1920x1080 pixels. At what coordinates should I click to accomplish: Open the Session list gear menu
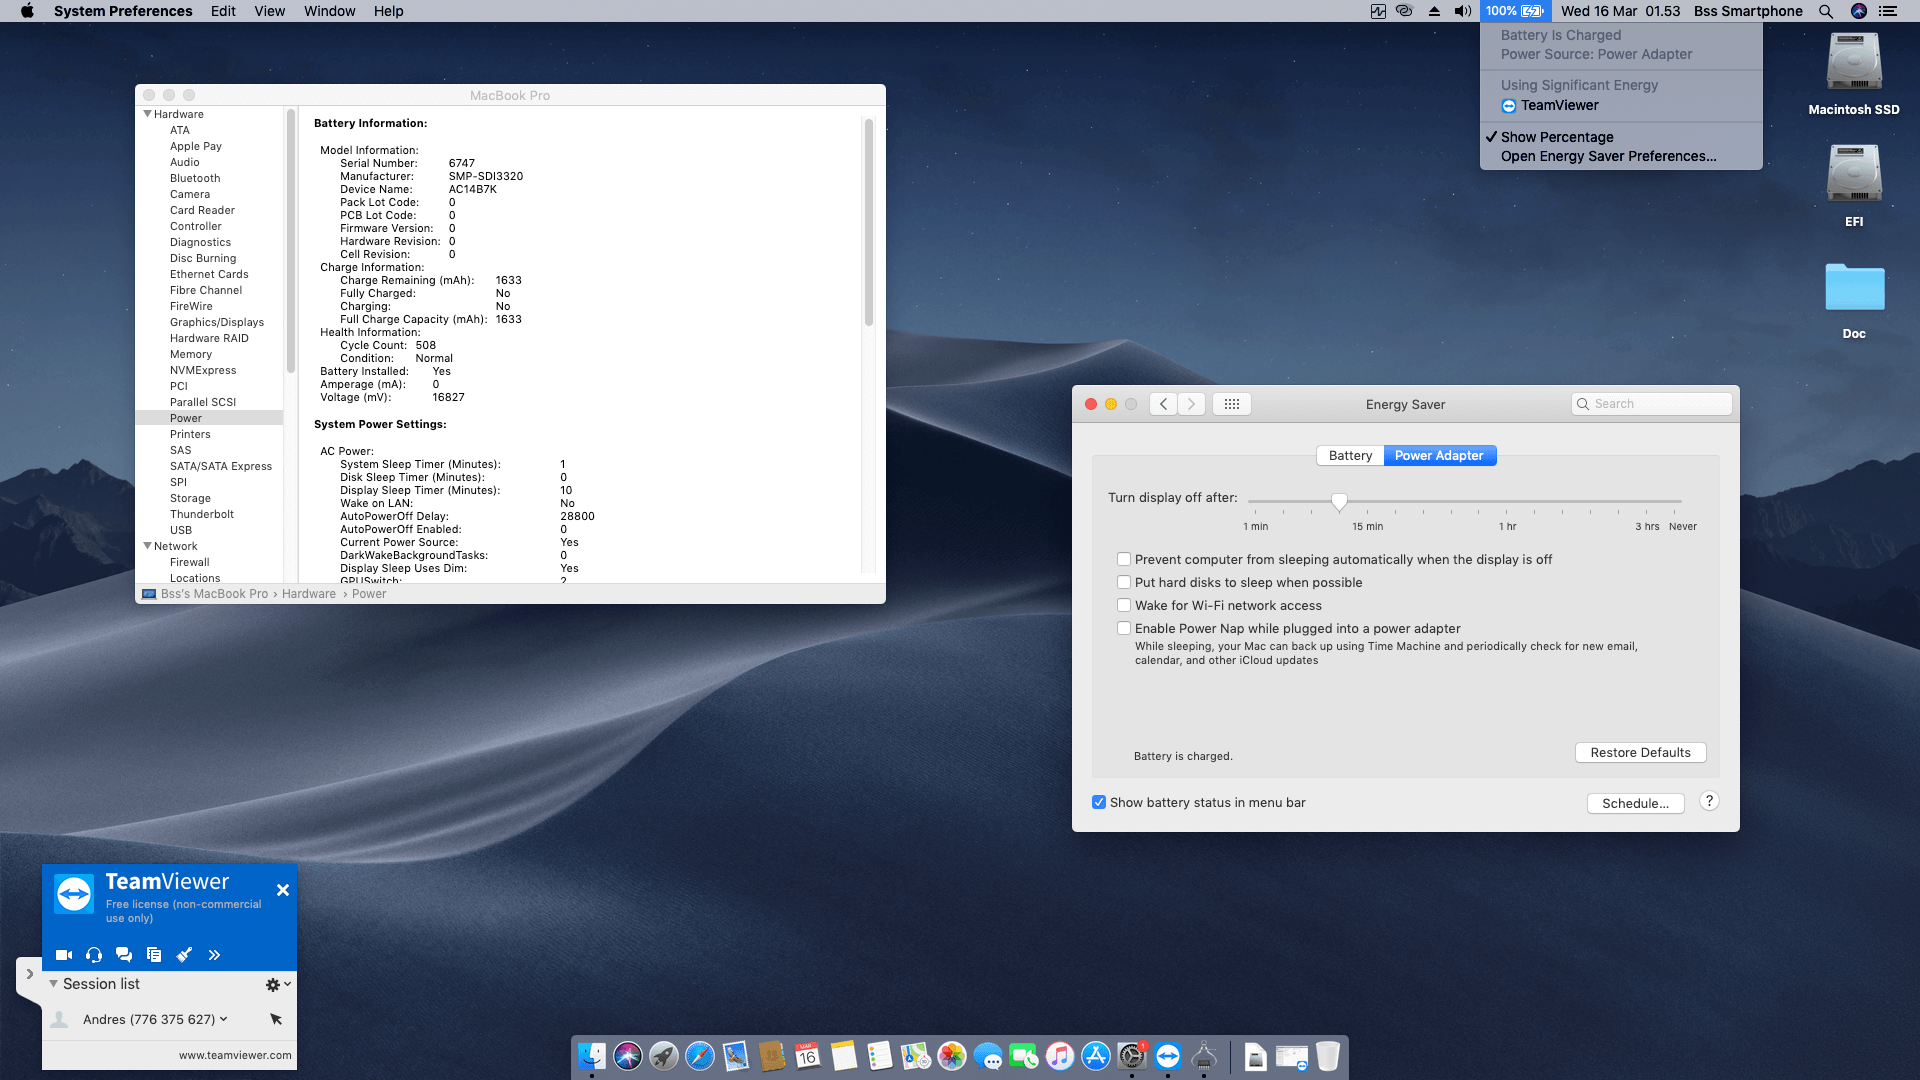click(x=278, y=984)
